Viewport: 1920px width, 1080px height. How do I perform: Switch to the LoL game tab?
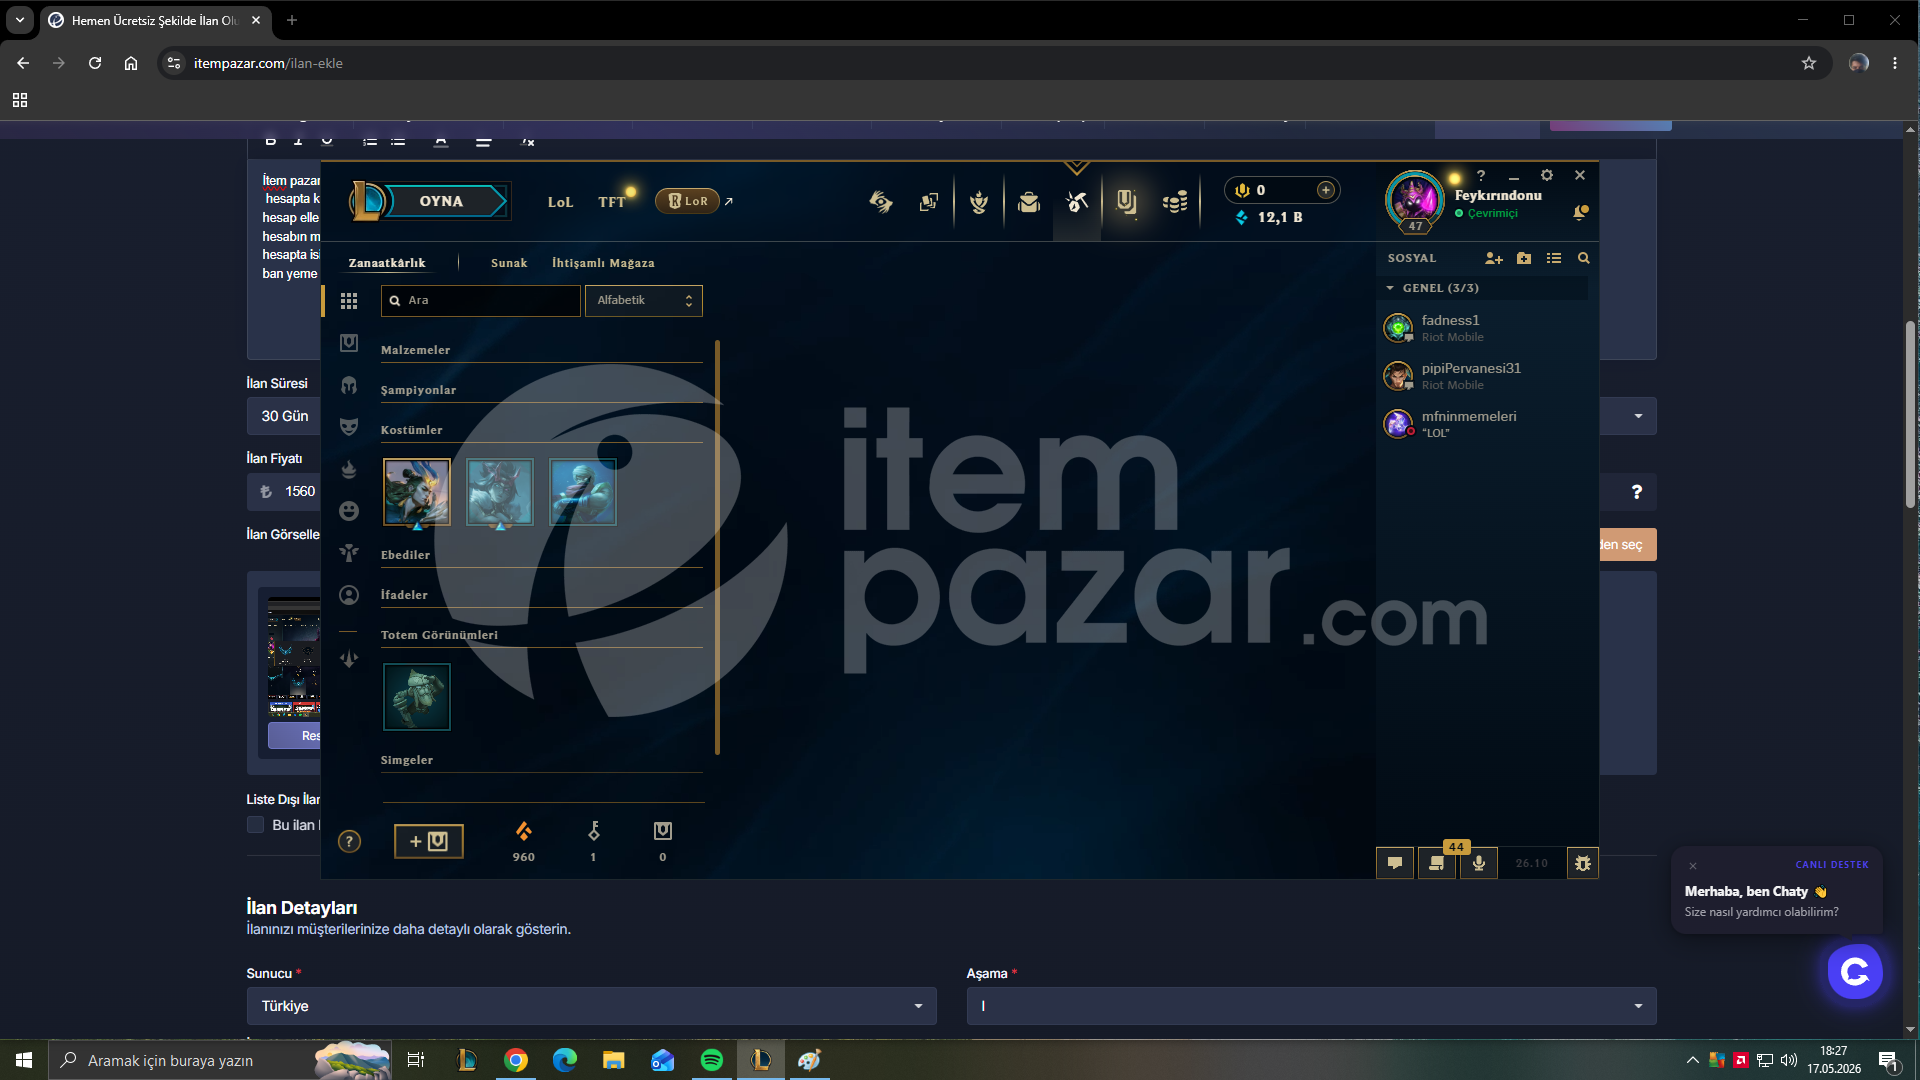click(560, 202)
